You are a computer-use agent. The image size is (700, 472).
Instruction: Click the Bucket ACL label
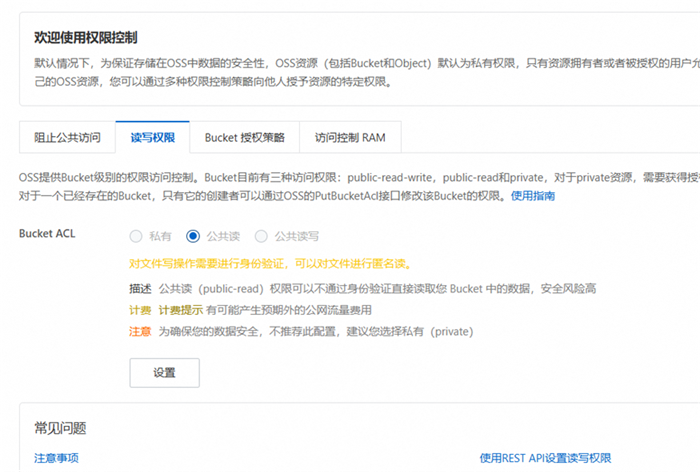tap(47, 234)
